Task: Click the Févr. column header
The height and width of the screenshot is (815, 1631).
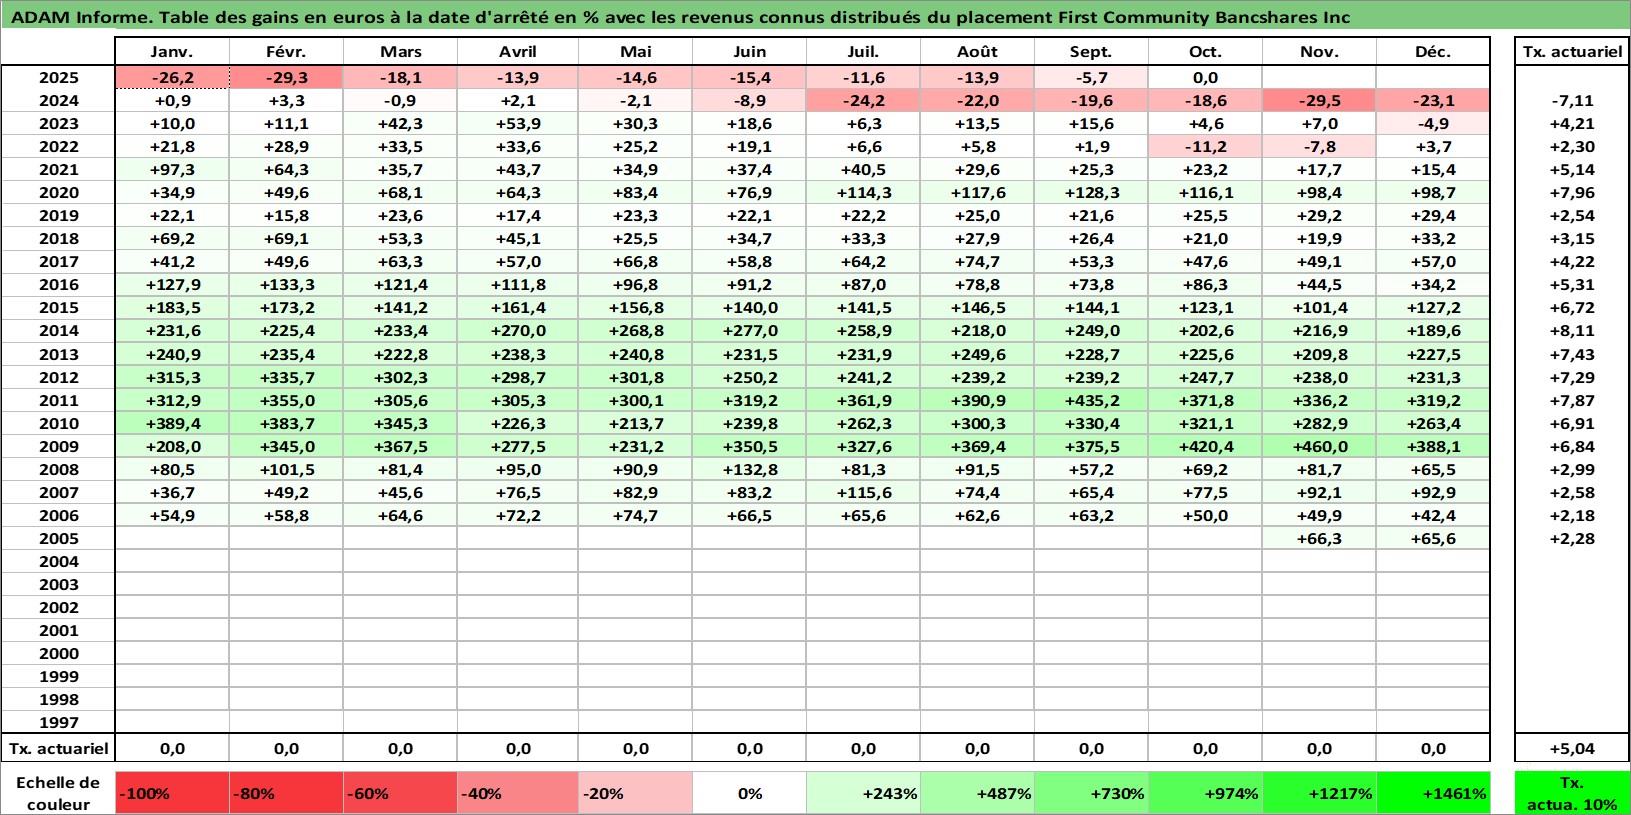Action: (286, 52)
